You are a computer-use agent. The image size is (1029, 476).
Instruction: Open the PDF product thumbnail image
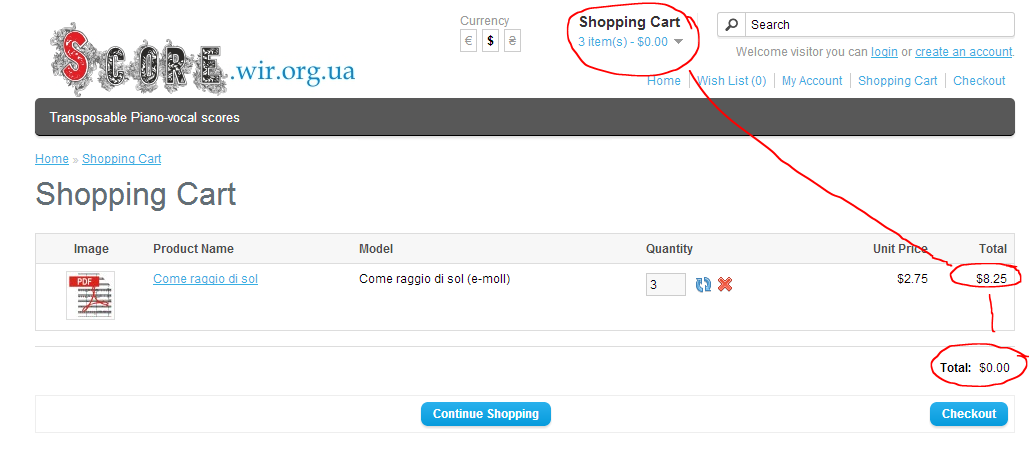(x=91, y=295)
